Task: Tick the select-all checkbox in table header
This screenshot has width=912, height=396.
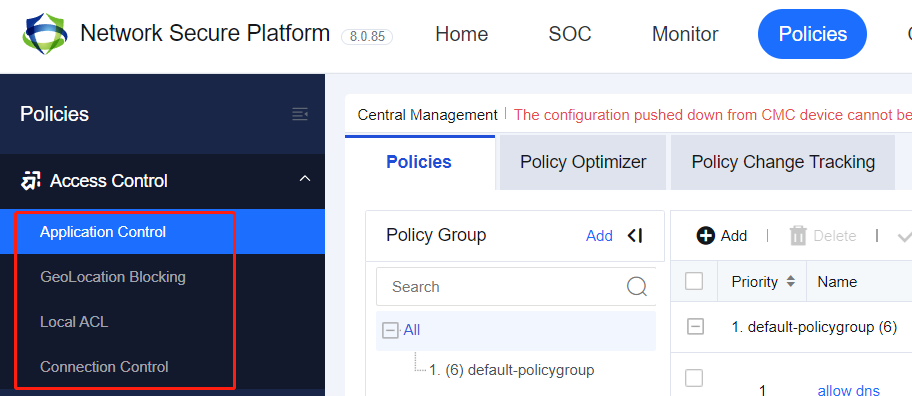Action: 694,281
